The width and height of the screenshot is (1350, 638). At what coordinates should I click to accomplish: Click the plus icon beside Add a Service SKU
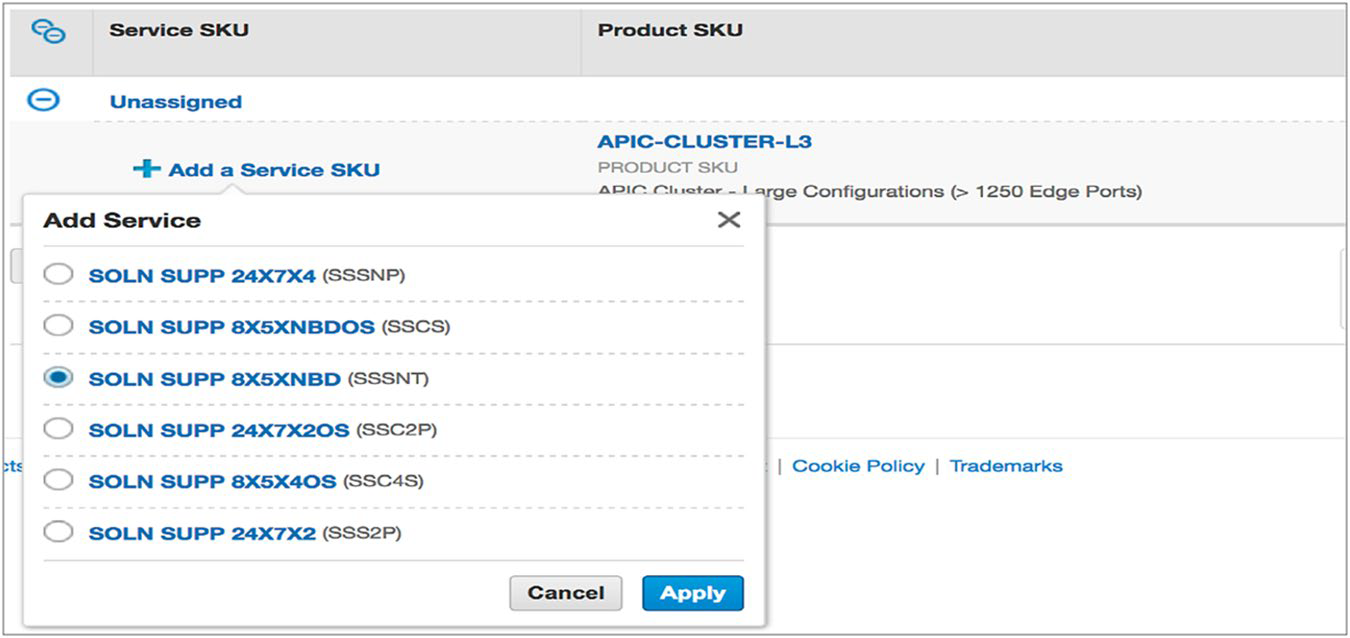[x=146, y=169]
